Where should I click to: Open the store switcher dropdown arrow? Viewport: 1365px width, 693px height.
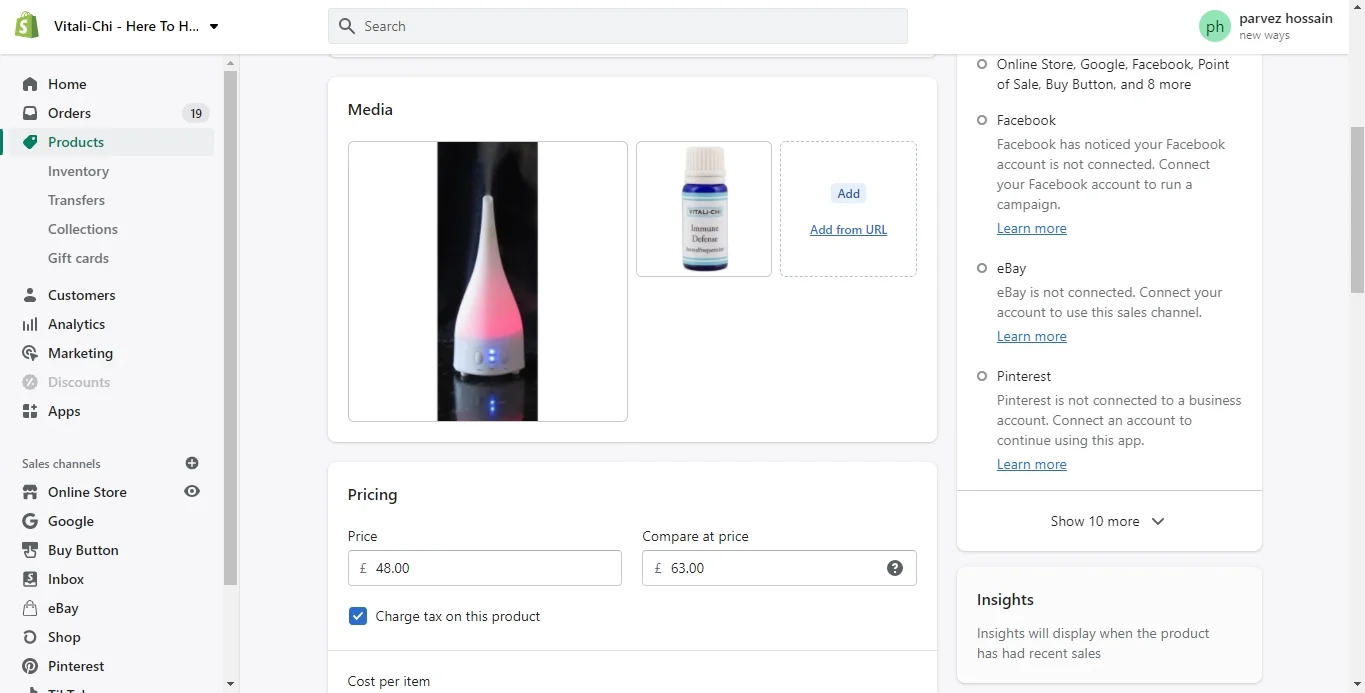[x=214, y=26]
